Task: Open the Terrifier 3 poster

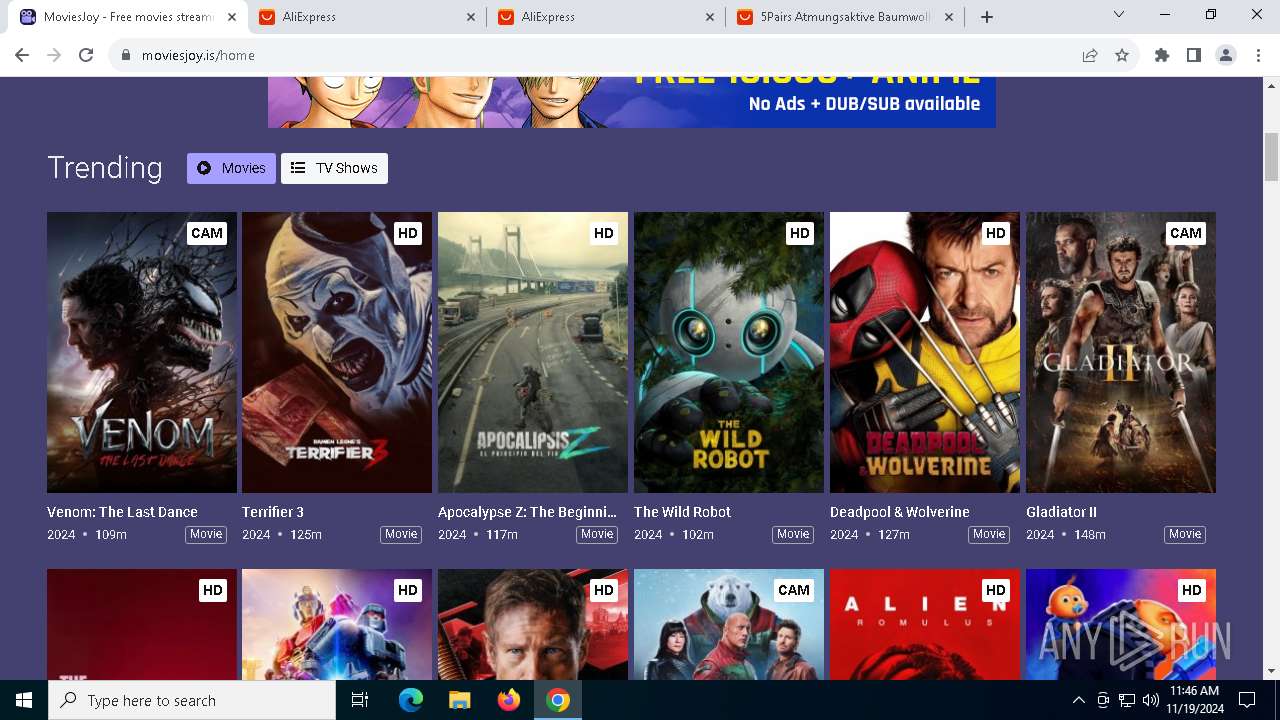Action: [x=337, y=352]
